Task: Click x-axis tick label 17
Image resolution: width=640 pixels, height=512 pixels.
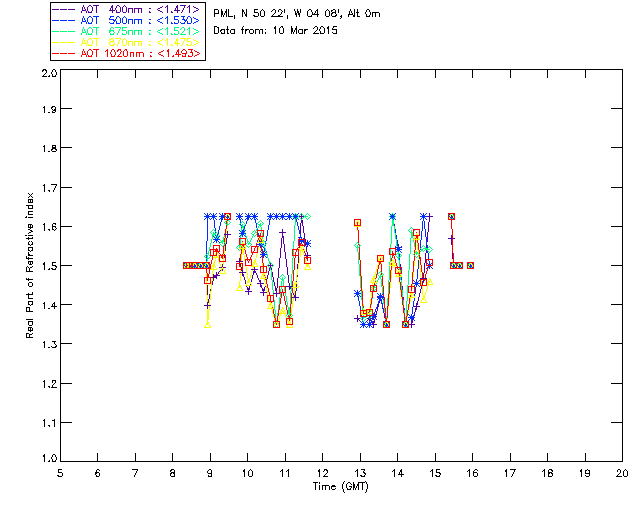Action: tap(510, 473)
